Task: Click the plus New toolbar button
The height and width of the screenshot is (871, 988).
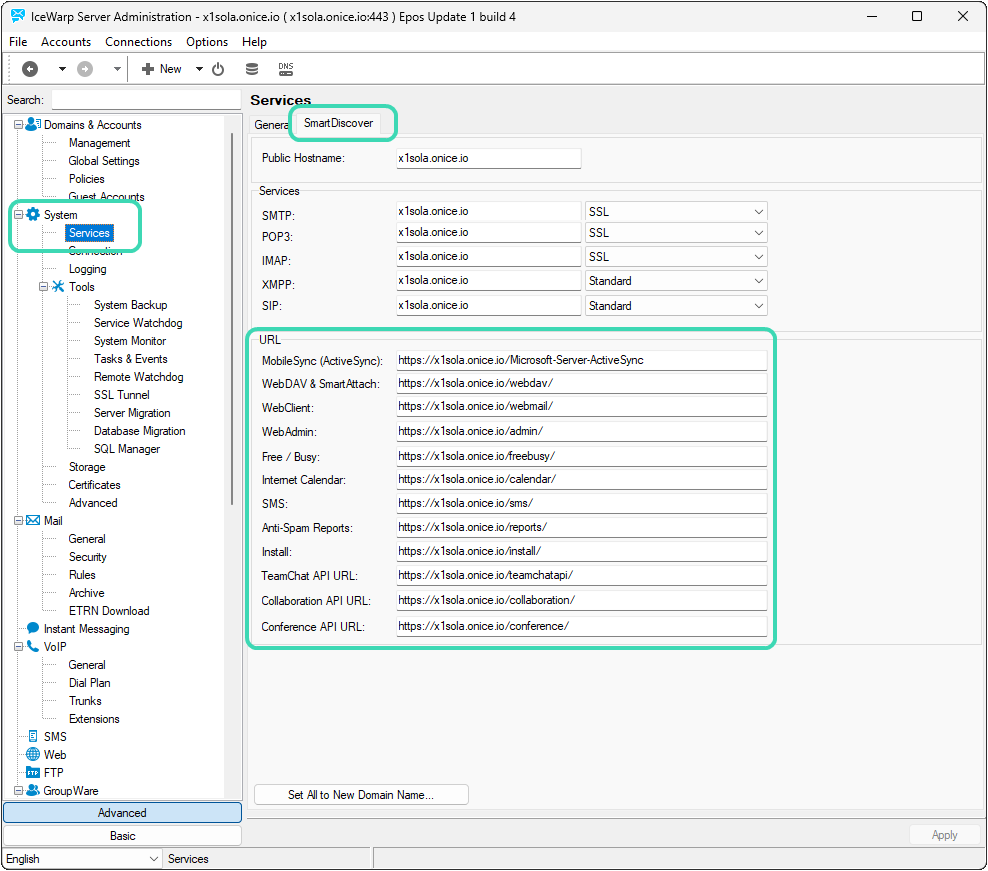Action: coord(162,69)
